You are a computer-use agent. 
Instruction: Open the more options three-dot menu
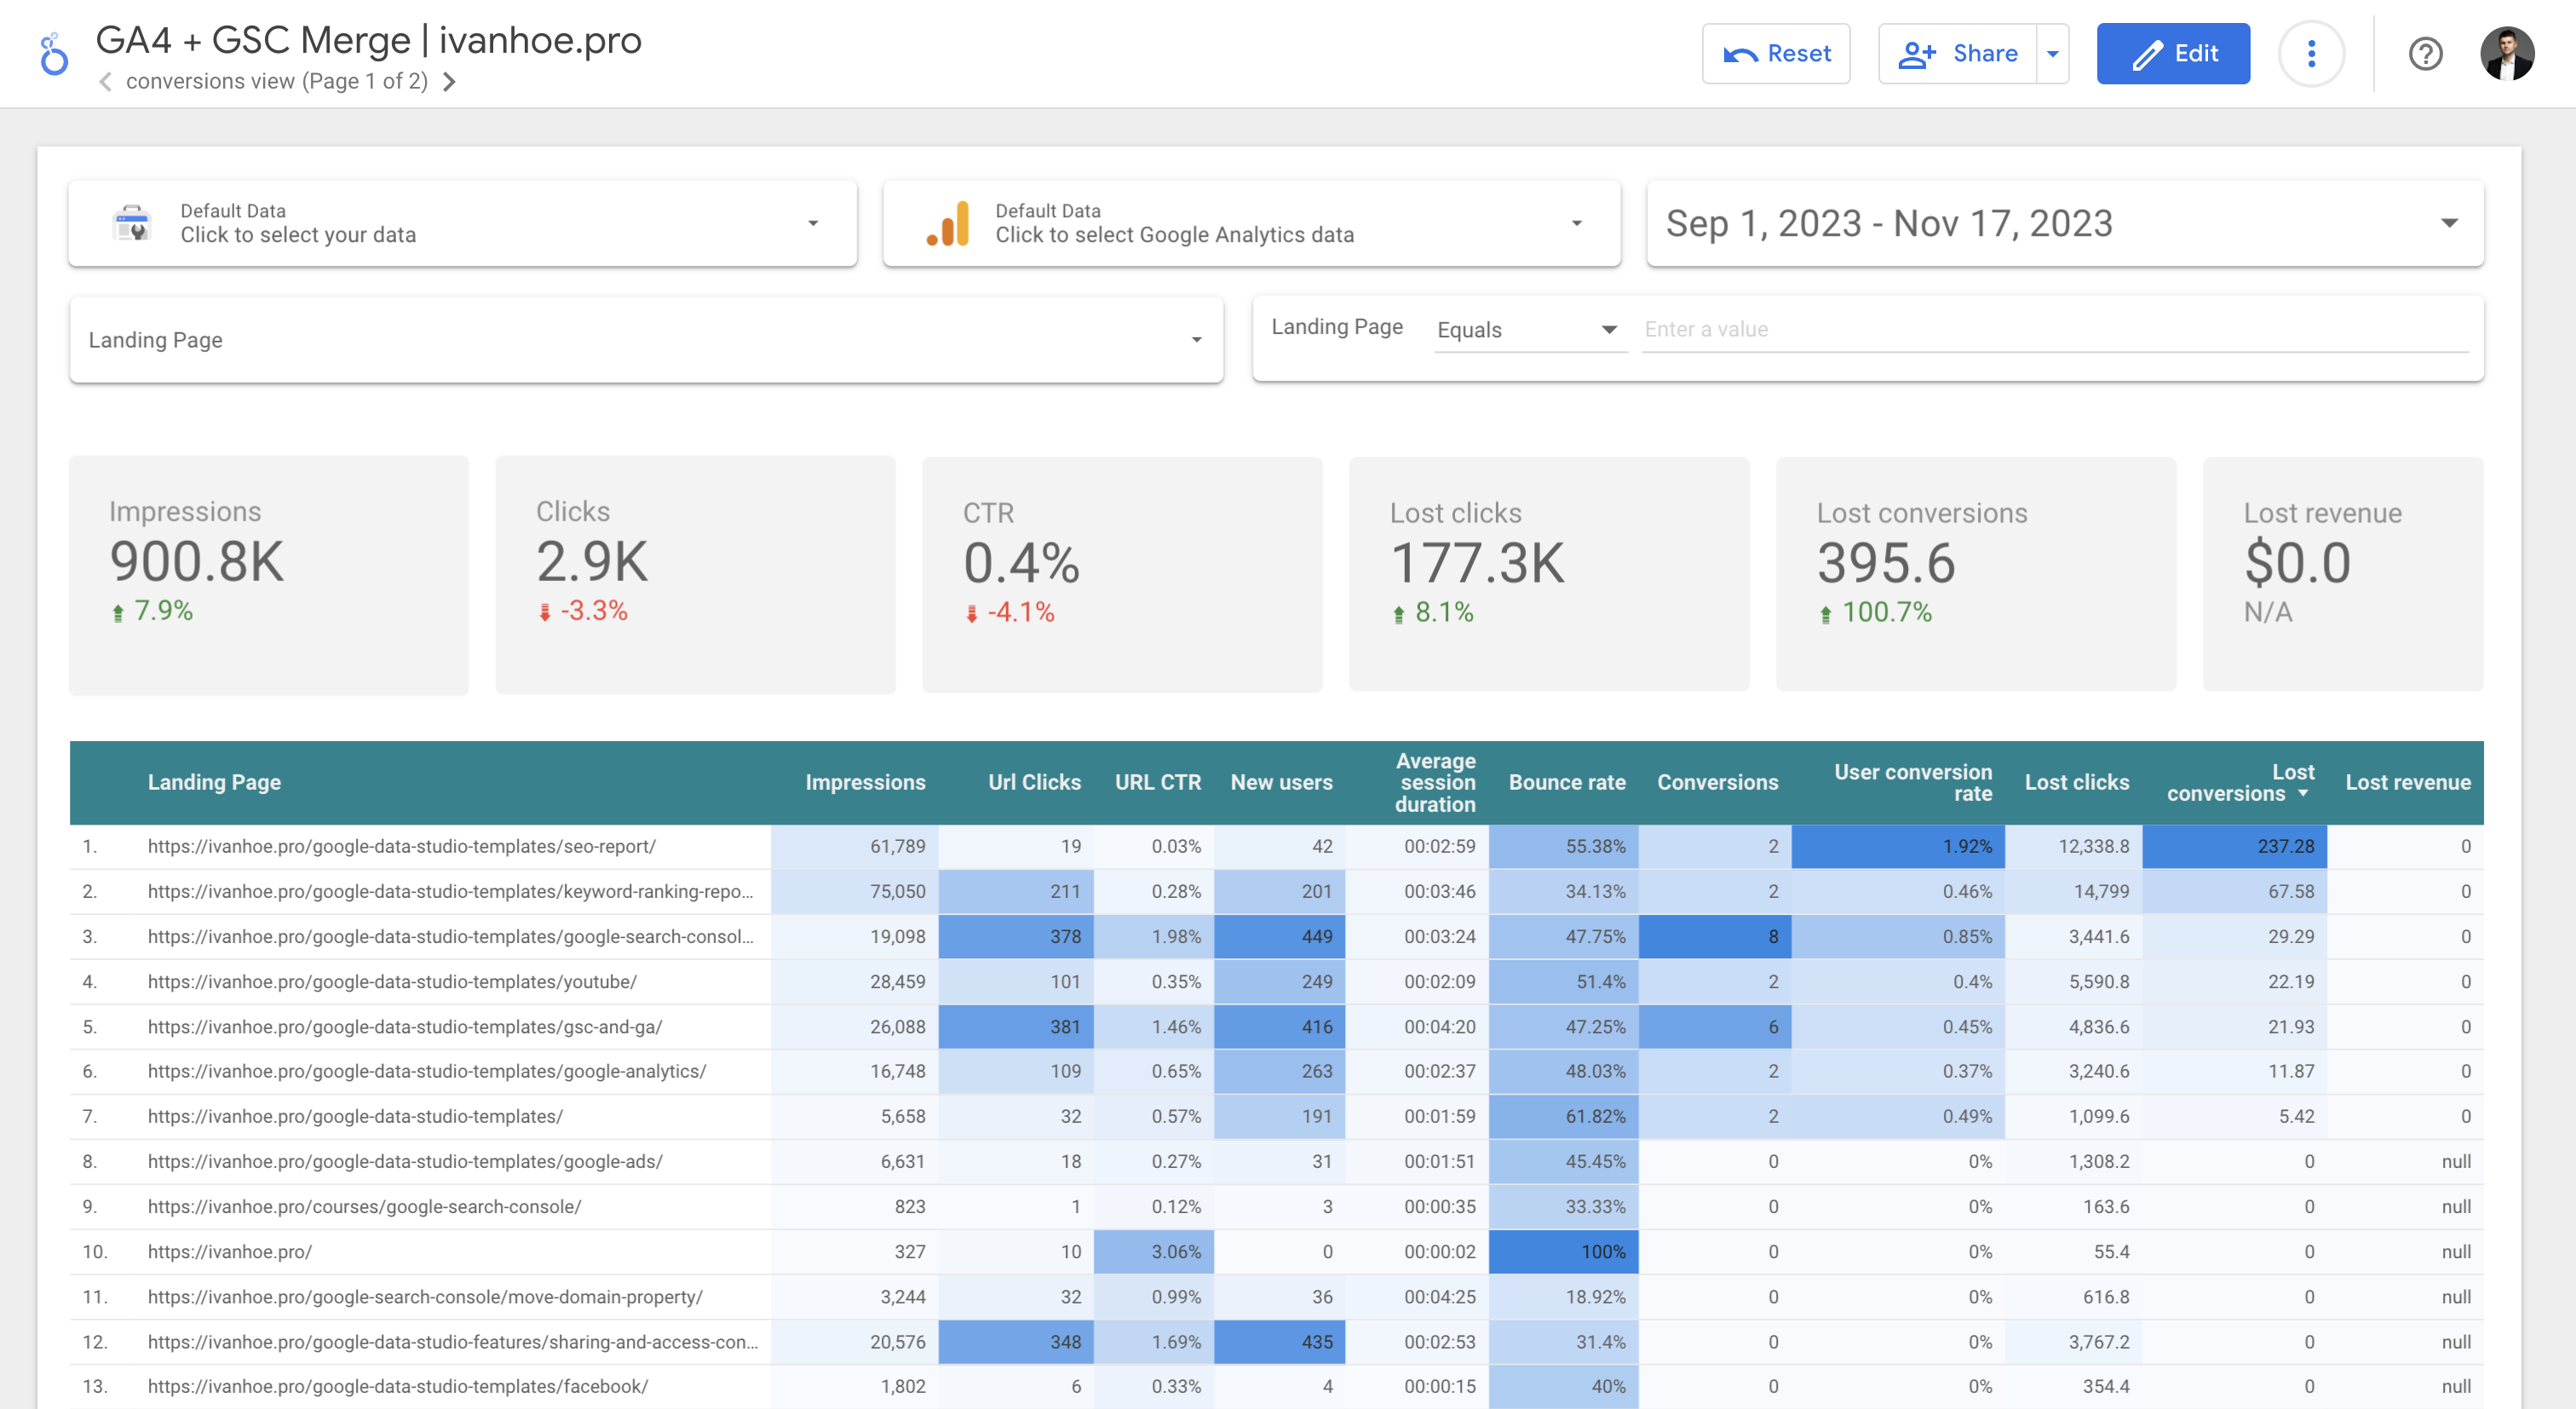click(2310, 54)
